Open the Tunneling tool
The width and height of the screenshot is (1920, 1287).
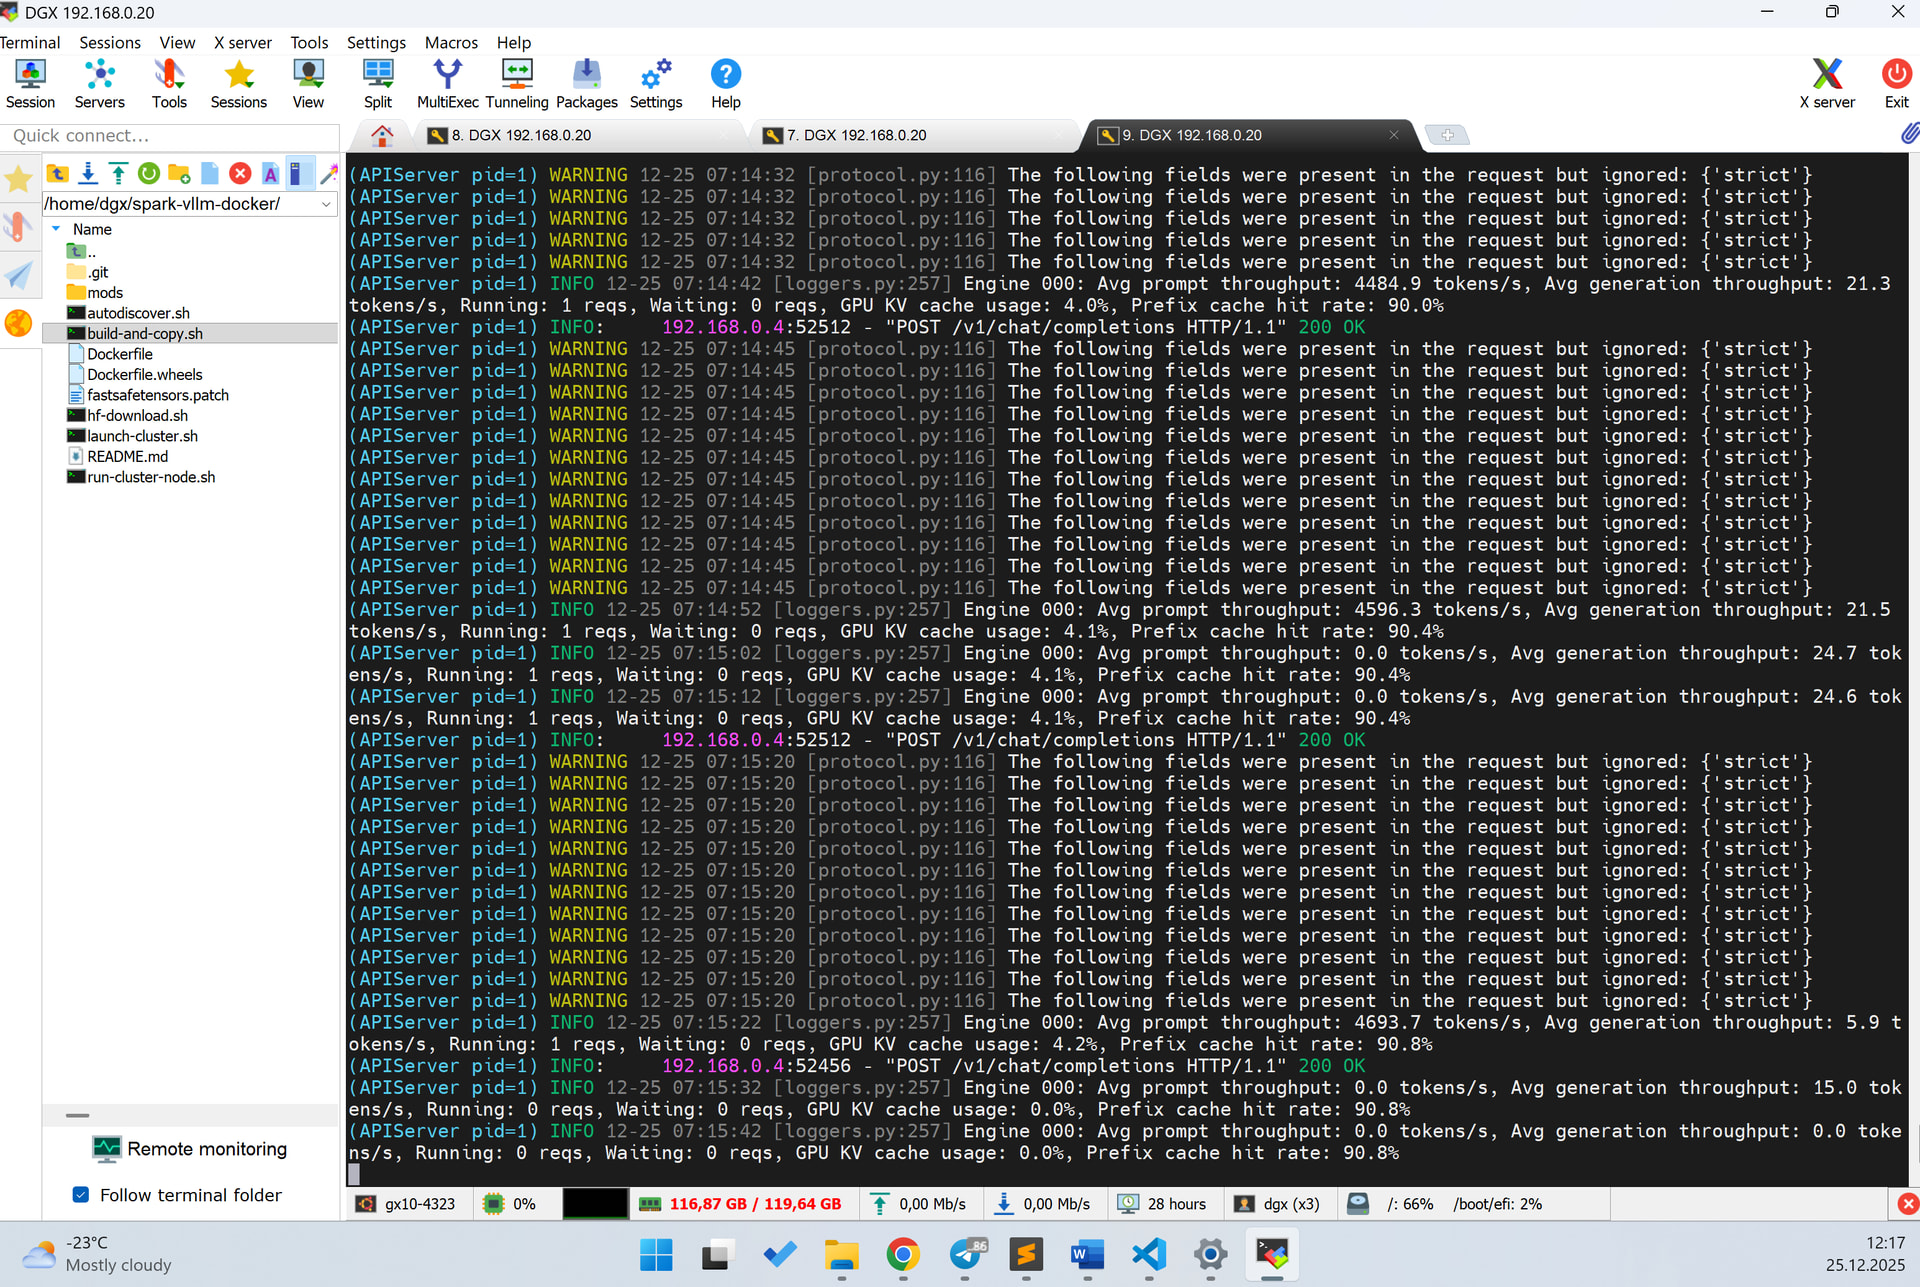(517, 83)
